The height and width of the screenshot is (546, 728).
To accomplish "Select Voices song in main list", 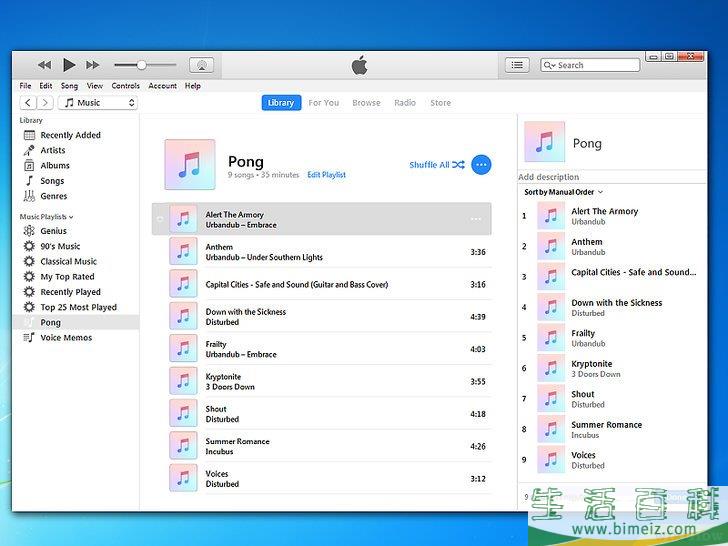I will pos(321,479).
